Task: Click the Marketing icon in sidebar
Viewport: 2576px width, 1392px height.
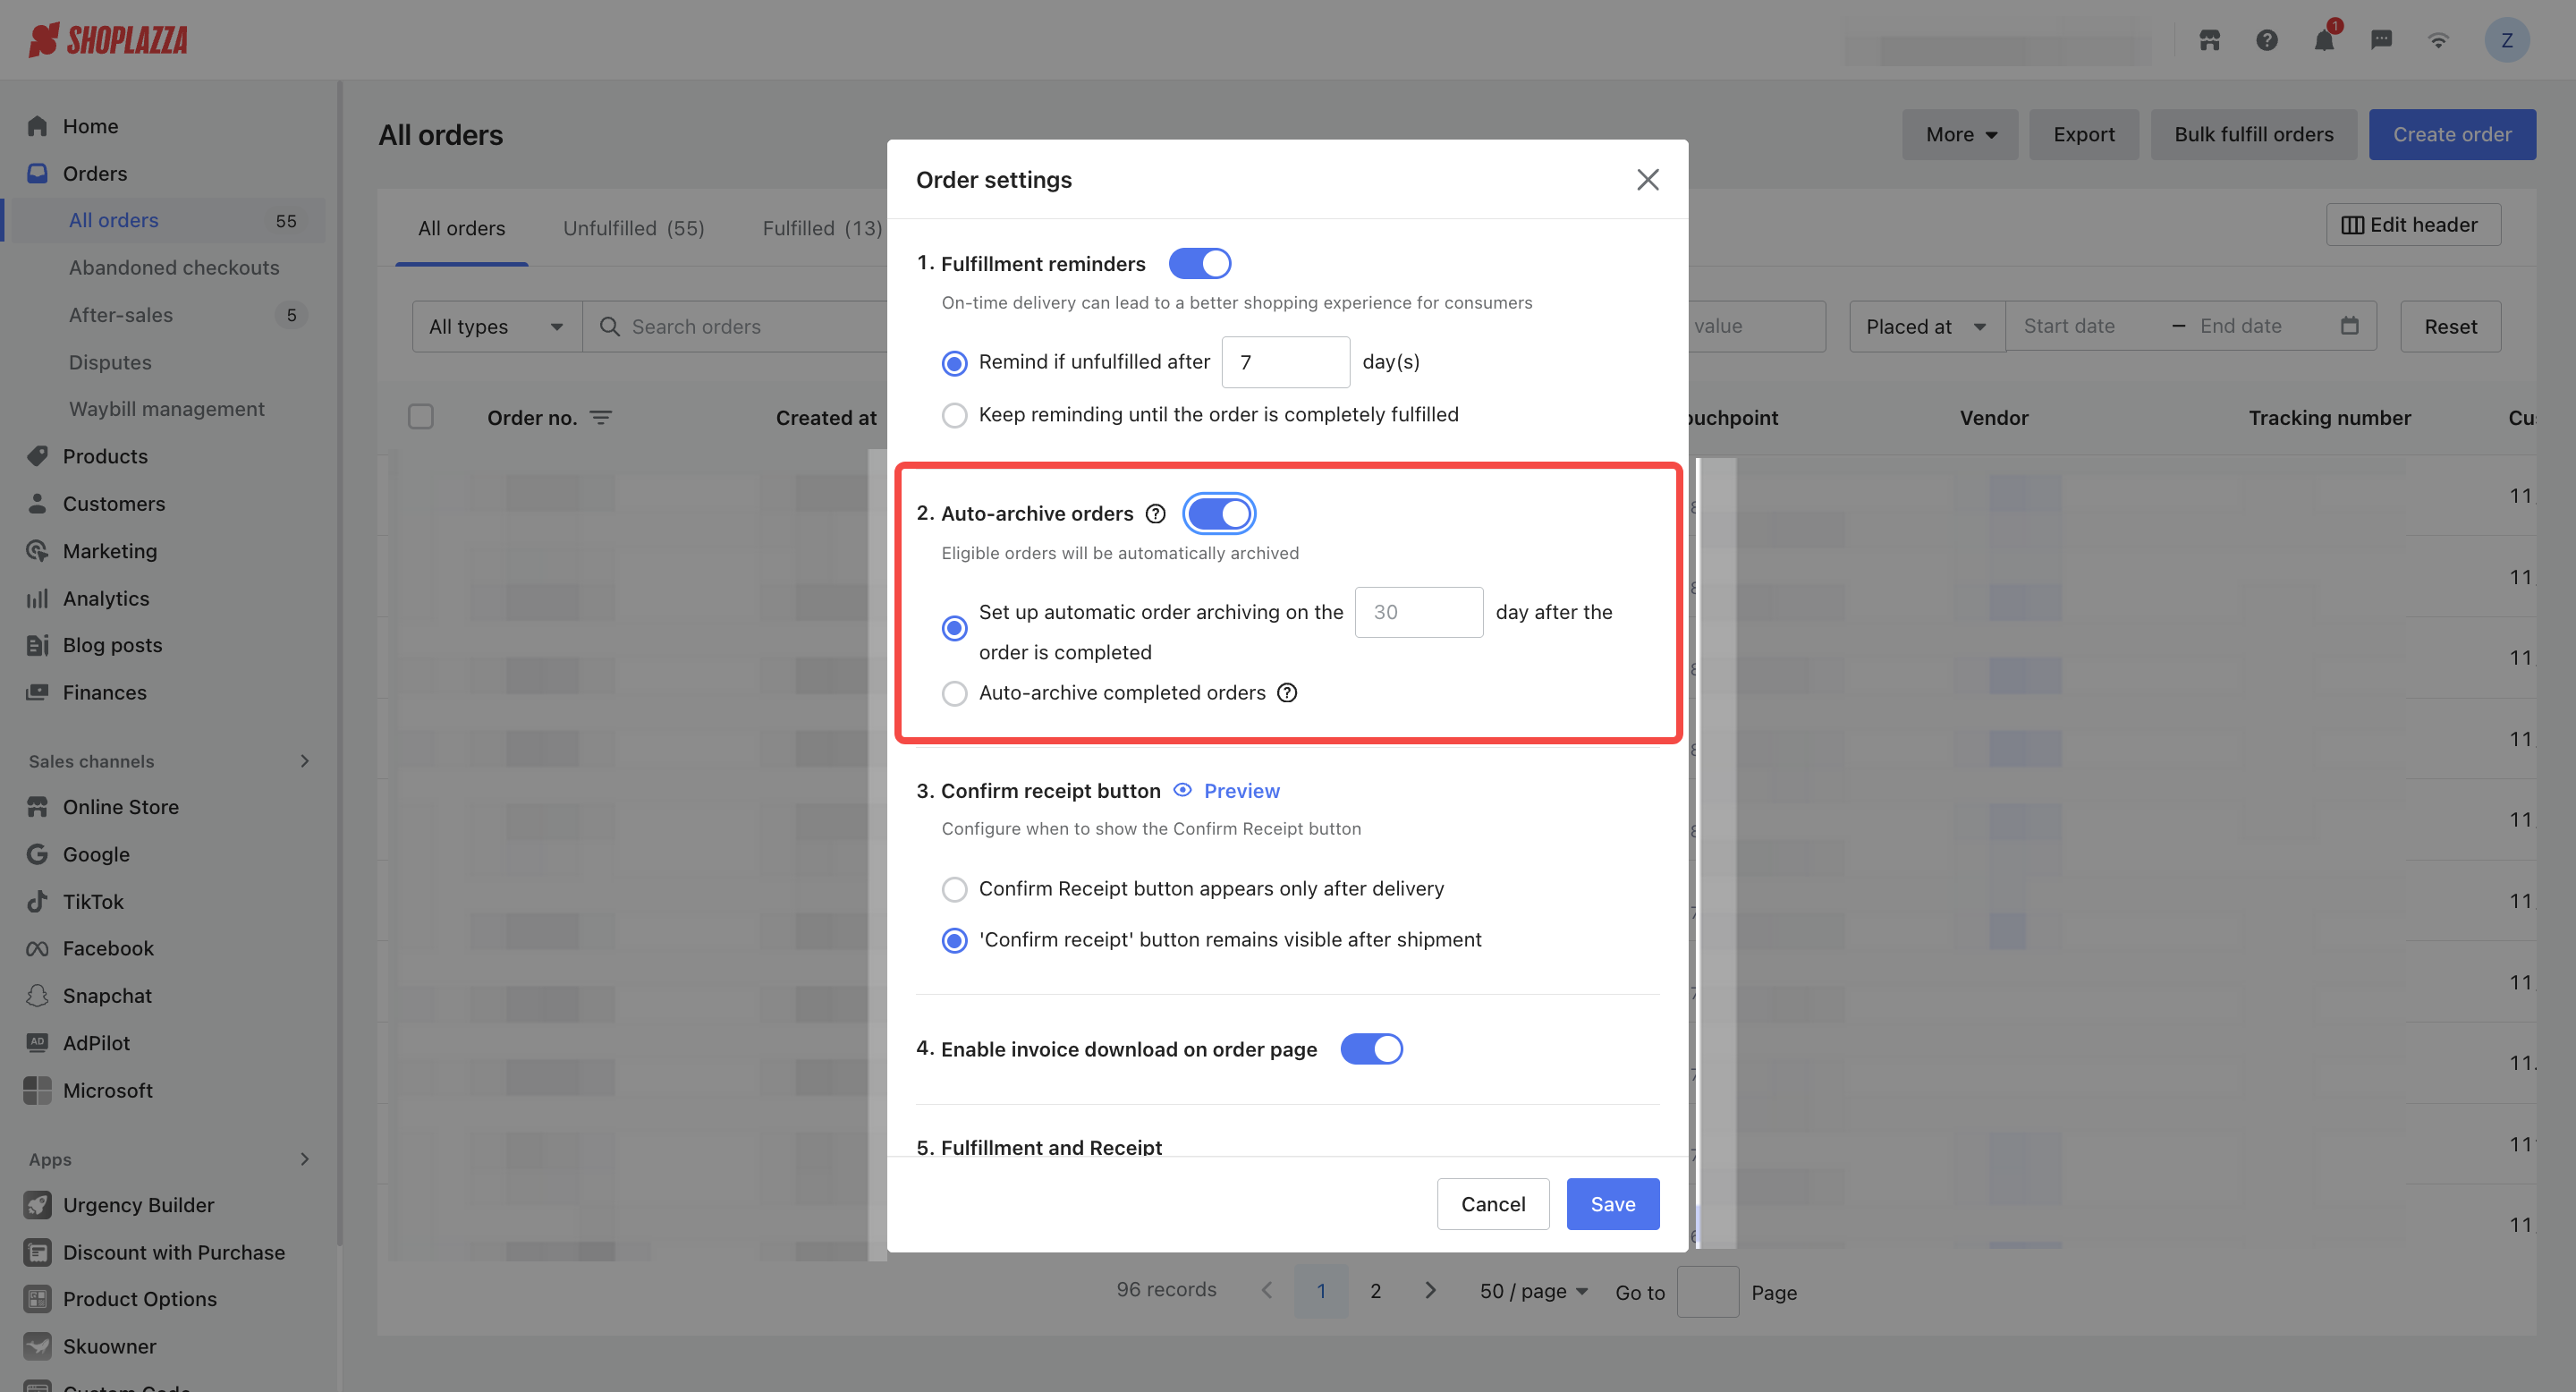Action: (x=37, y=551)
